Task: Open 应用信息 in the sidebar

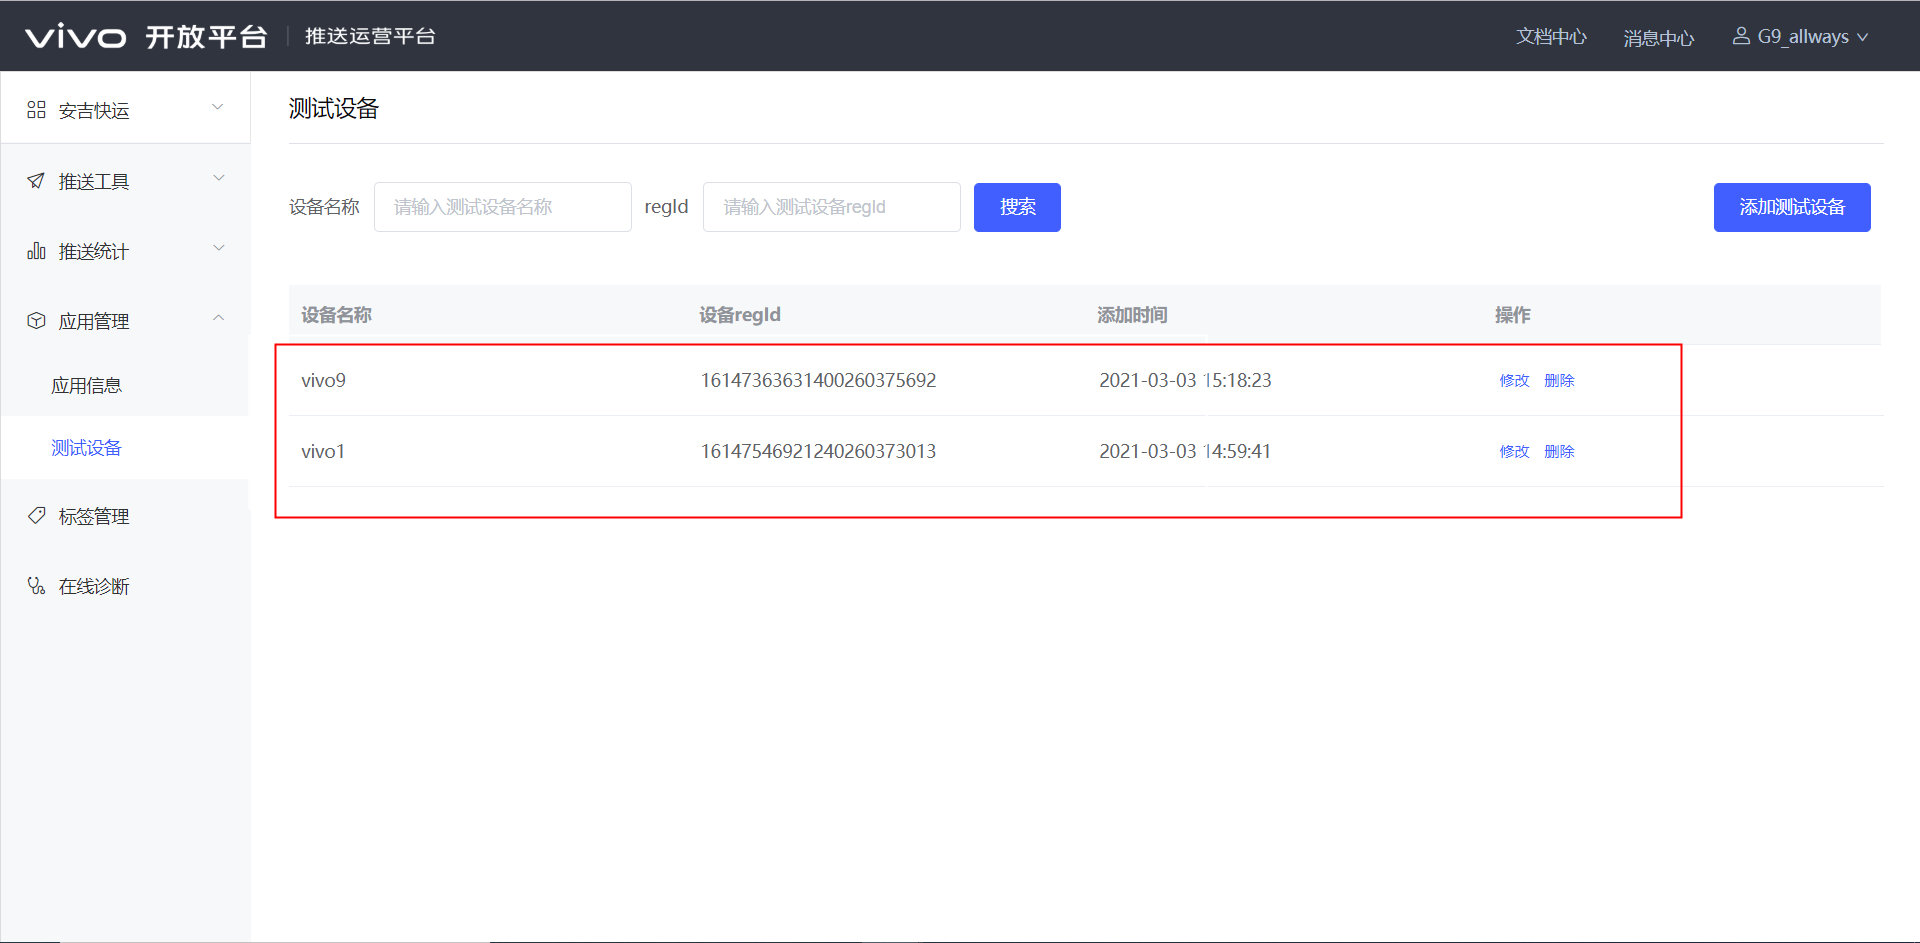Action: pyautogui.click(x=86, y=386)
